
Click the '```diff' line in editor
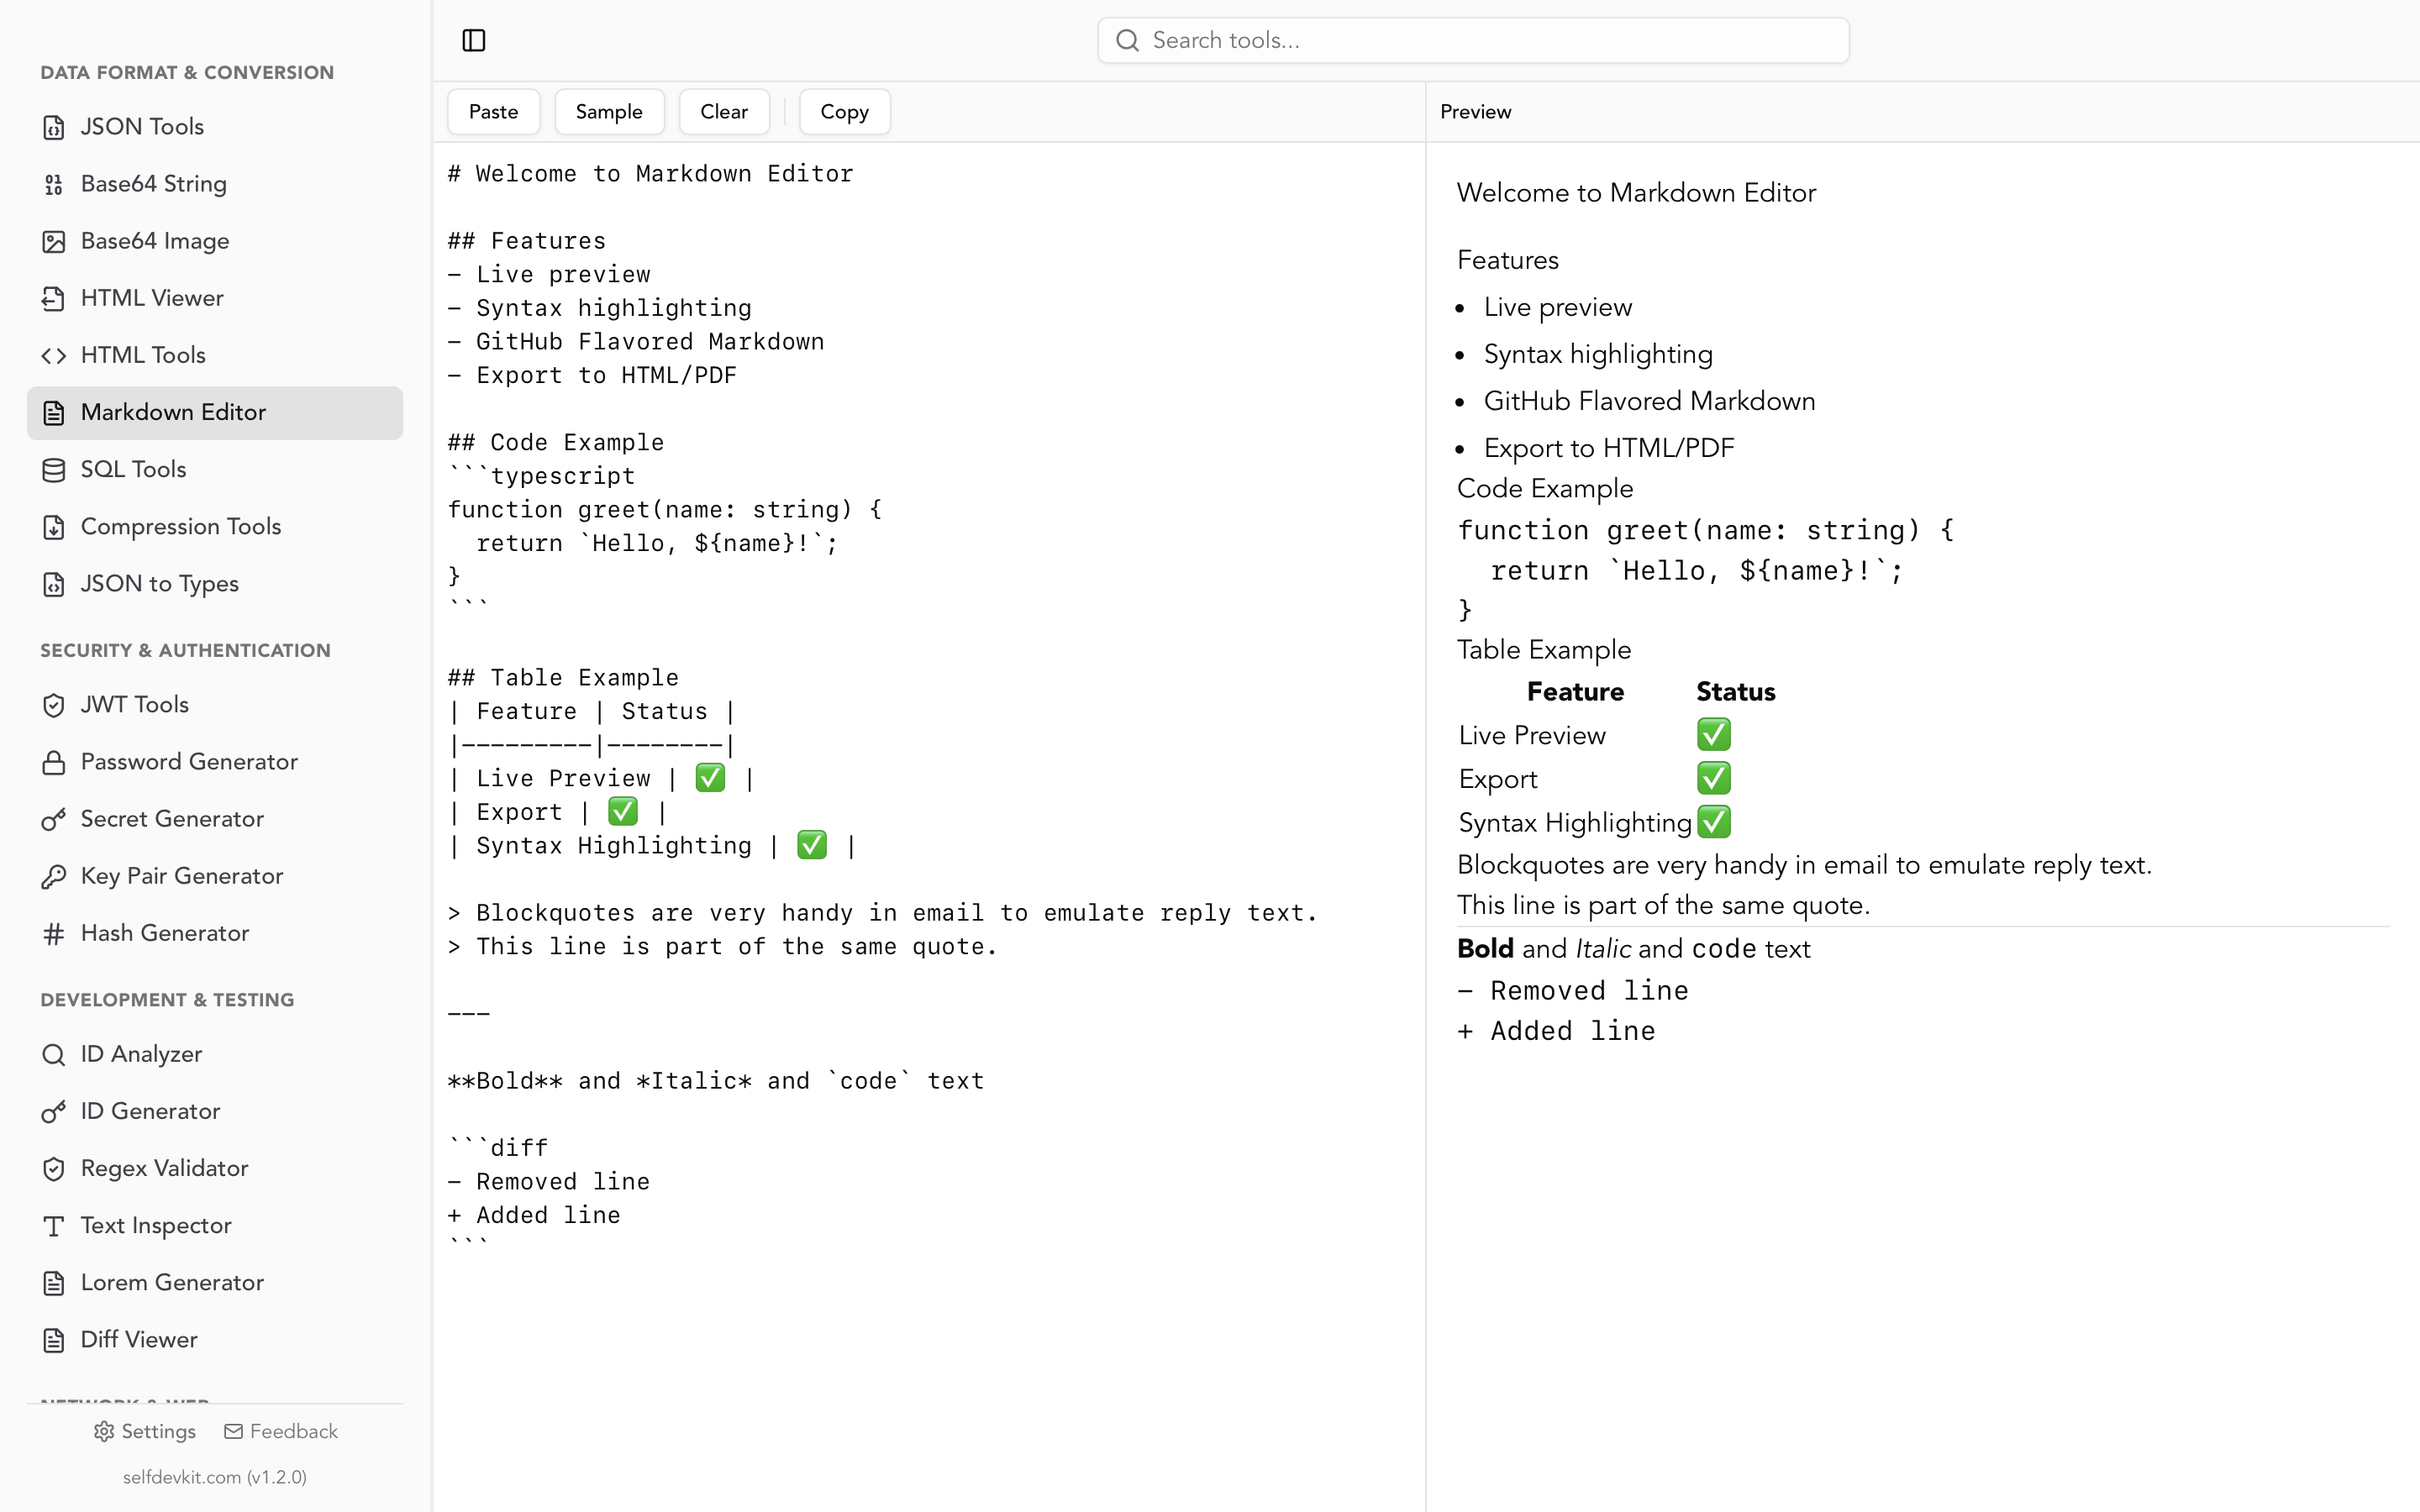tap(498, 1148)
